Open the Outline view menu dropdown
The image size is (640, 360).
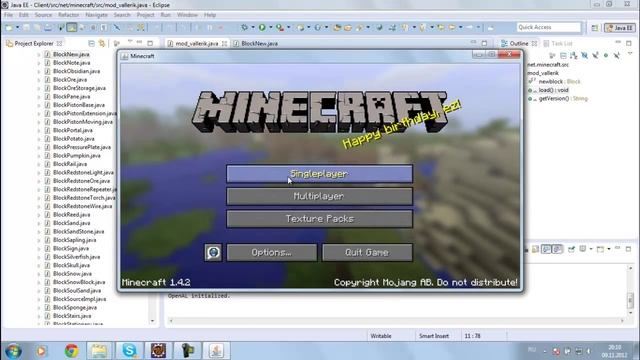[629, 54]
